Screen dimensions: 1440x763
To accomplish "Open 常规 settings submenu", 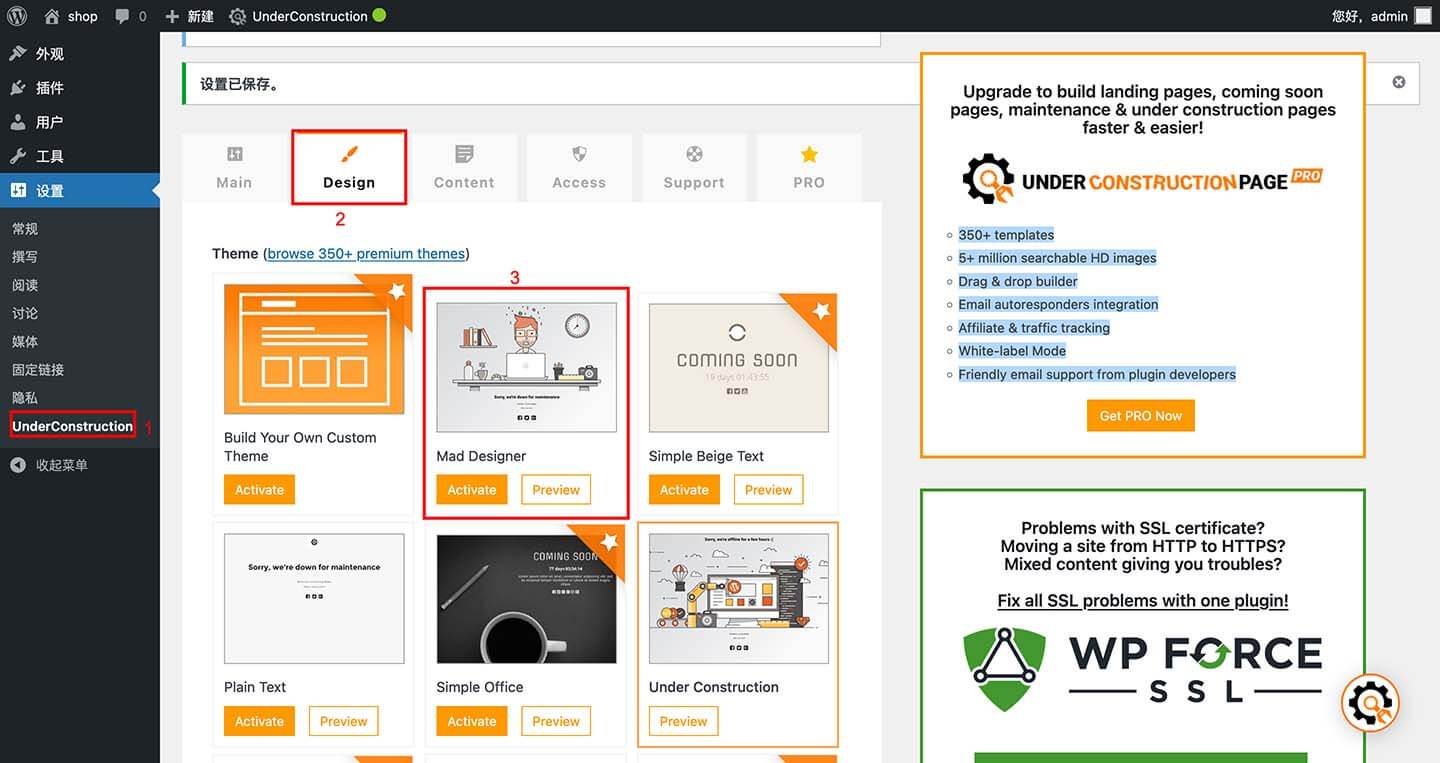I will pyautogui.click(x=25, y=229).
